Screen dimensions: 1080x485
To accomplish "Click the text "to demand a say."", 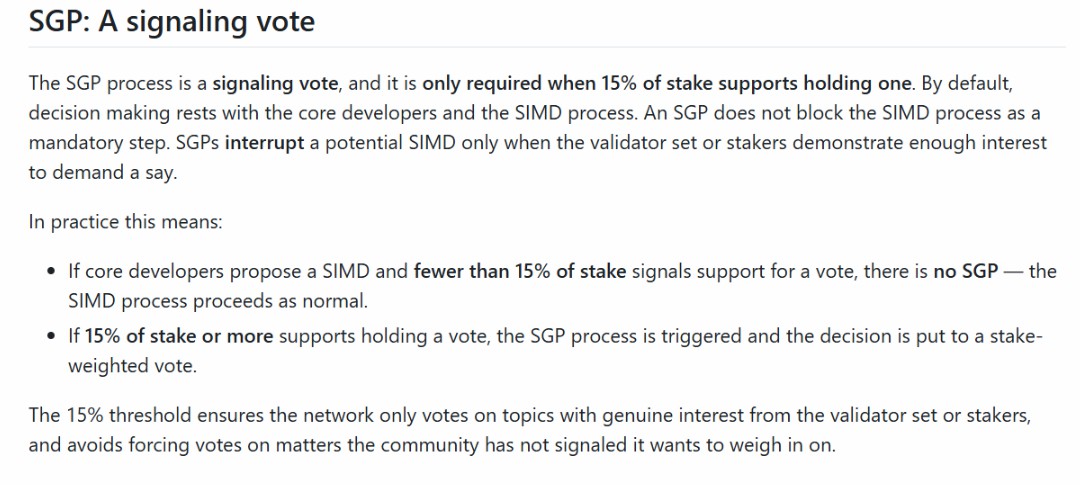I will point(103,173).
